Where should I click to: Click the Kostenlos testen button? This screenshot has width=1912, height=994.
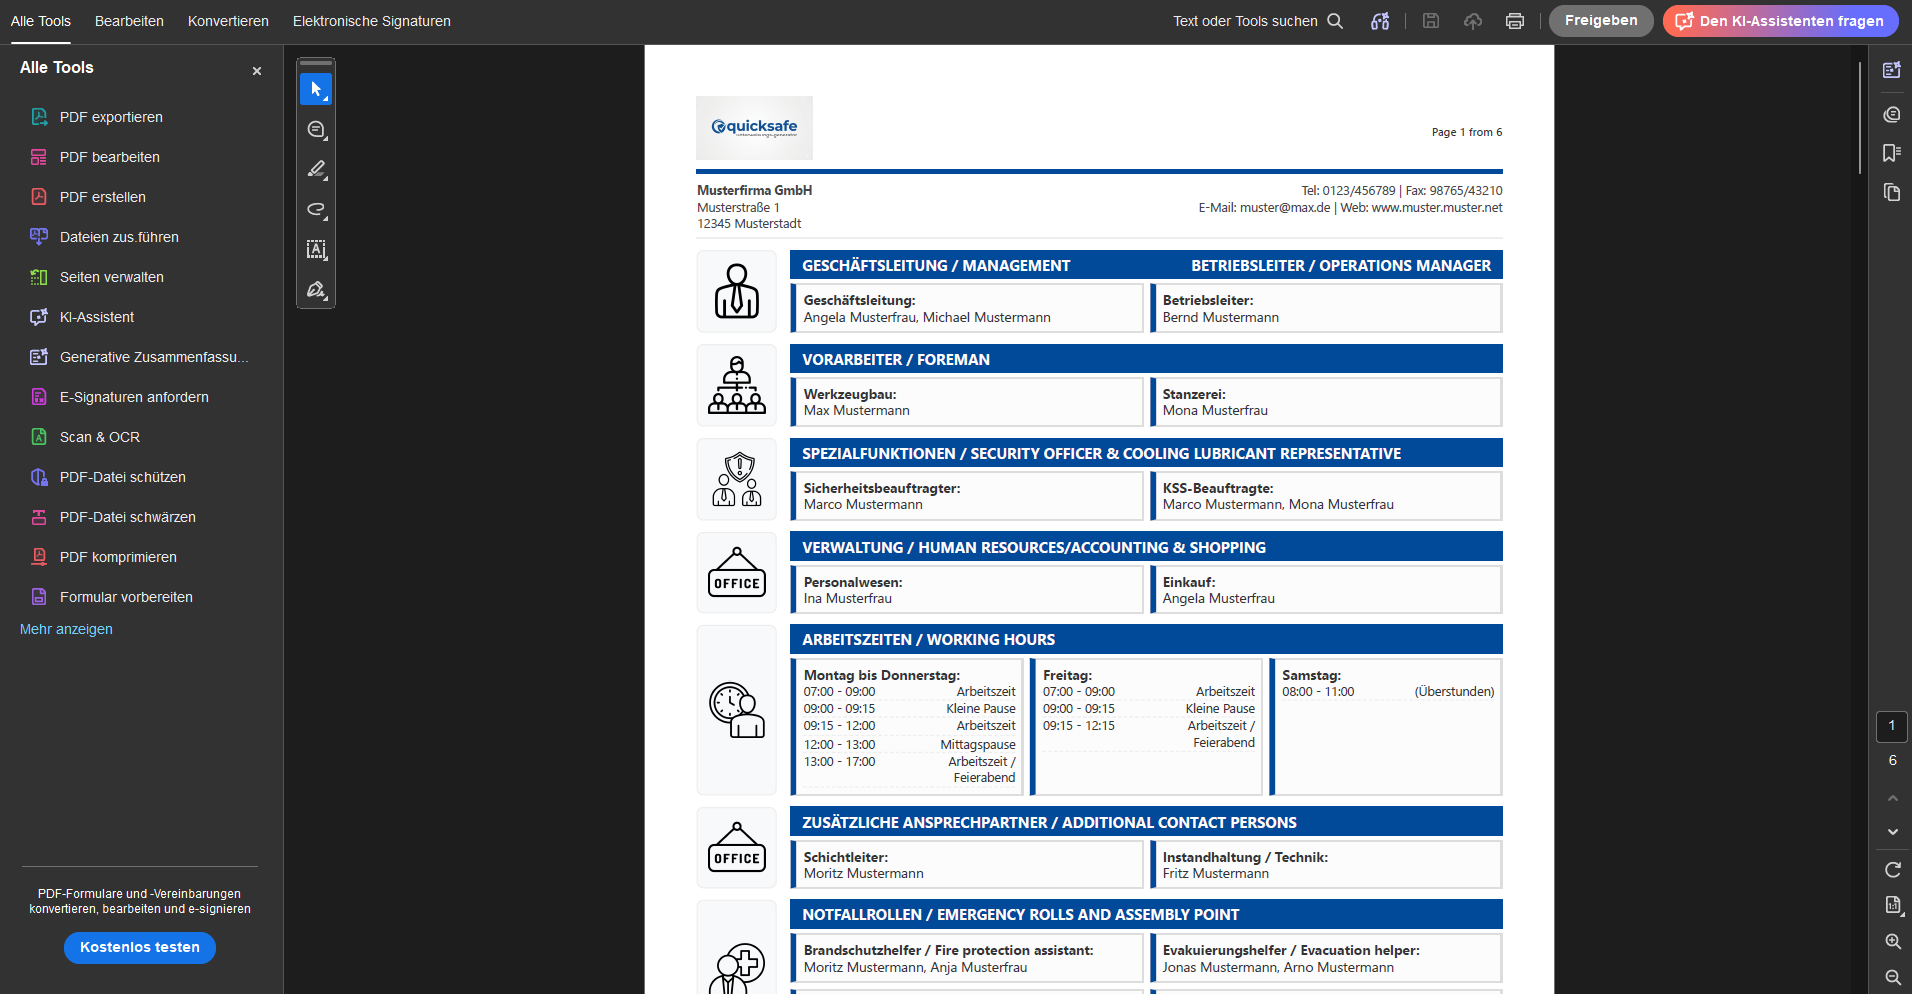coord(140,947)
